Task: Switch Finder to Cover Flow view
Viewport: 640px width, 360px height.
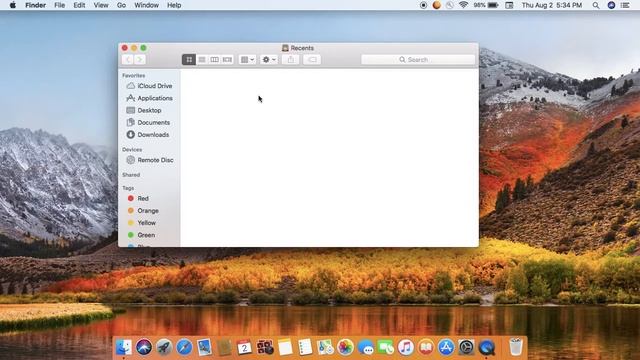Action: [227, 60]
